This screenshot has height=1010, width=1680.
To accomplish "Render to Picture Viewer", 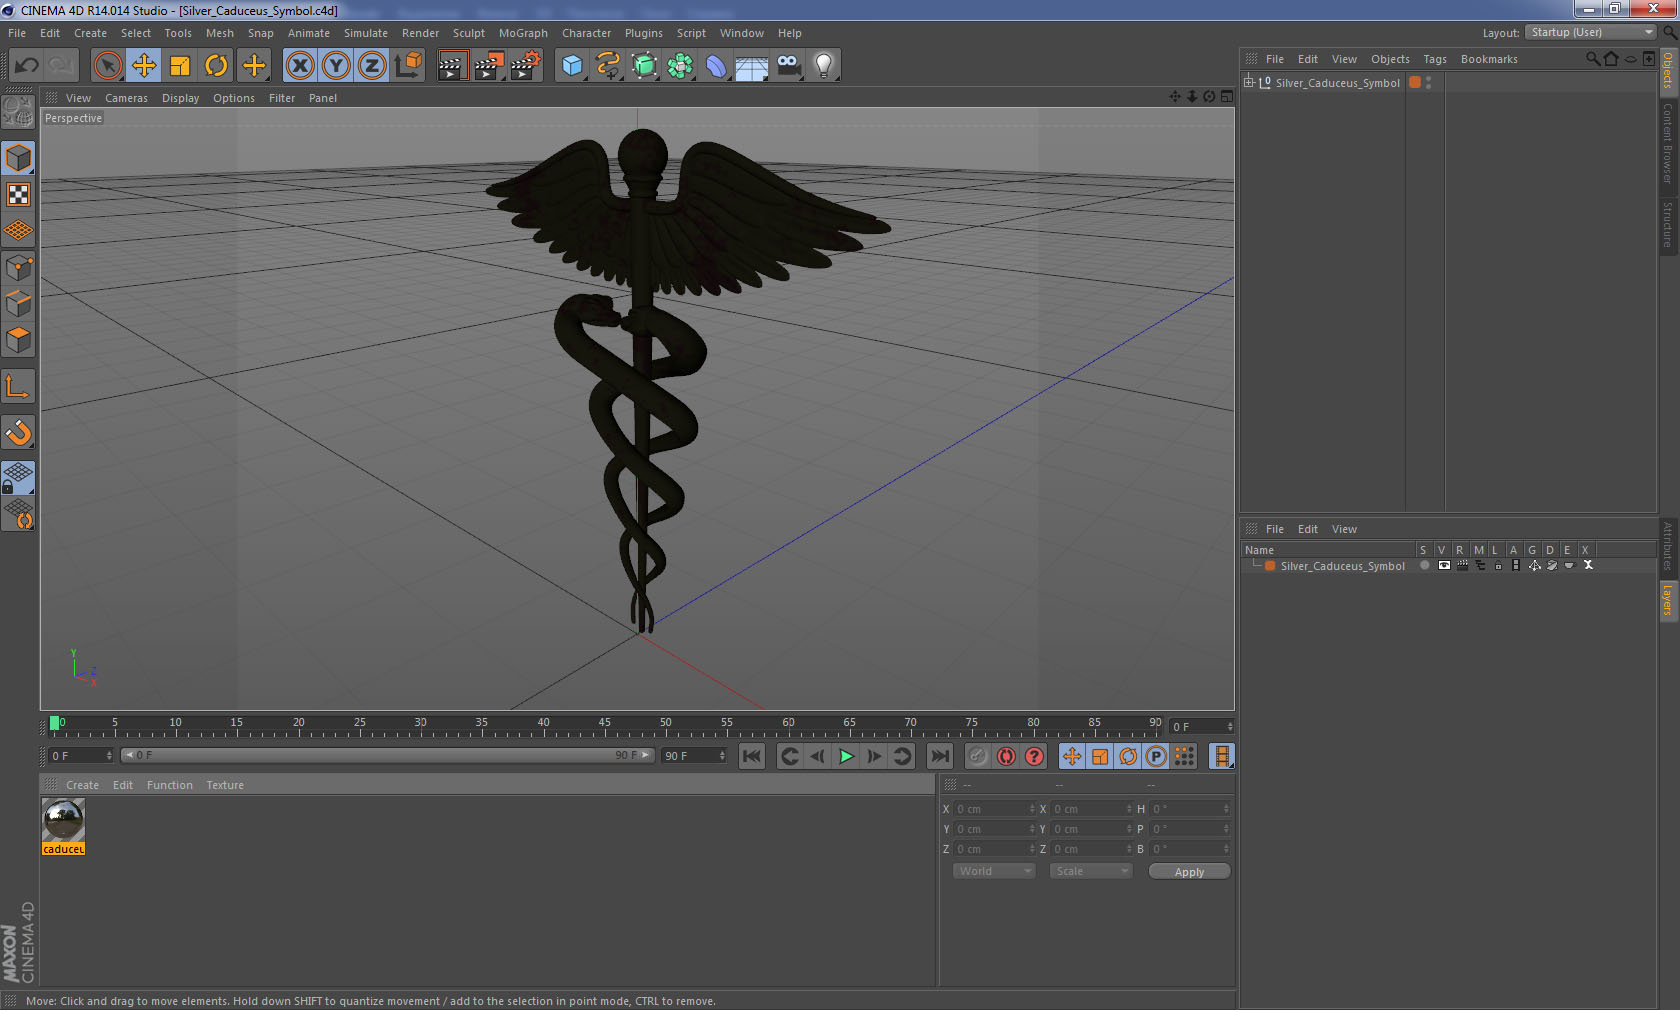I will pyautogui.click(x=489, y=66).
